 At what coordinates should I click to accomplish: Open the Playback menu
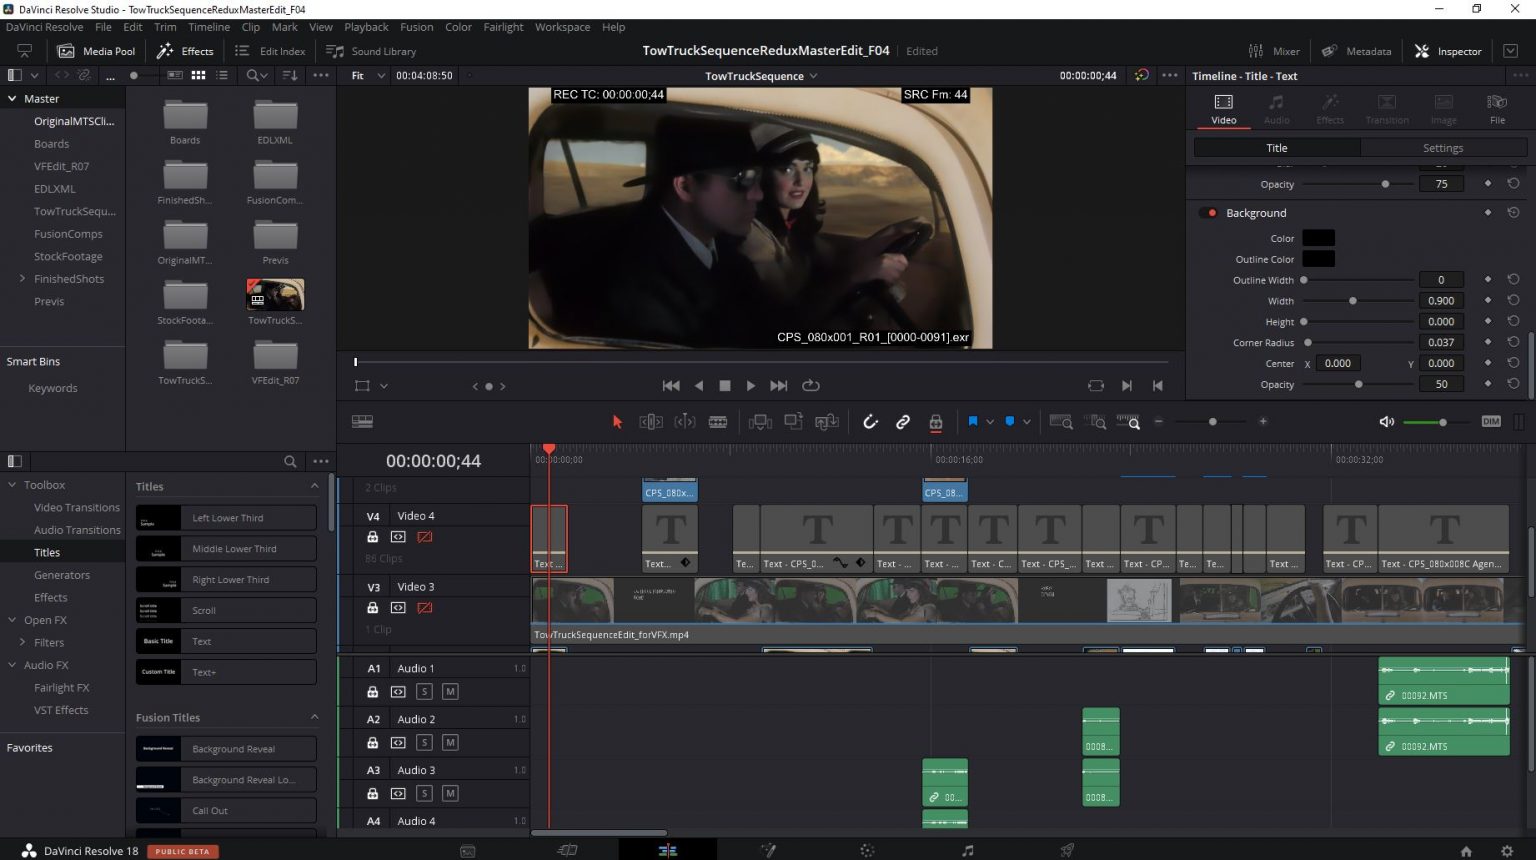[366, 27]
